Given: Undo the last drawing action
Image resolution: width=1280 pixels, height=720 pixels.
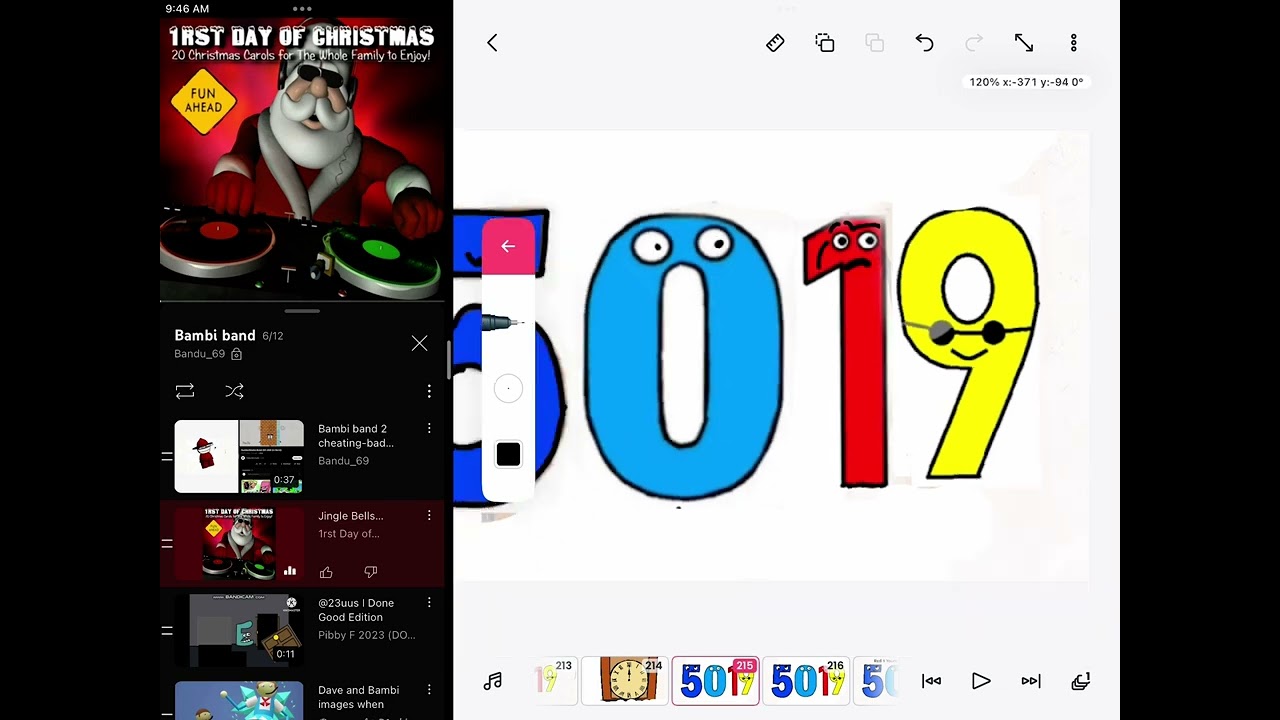Looking at the screenshot, I should click(924, 43).
